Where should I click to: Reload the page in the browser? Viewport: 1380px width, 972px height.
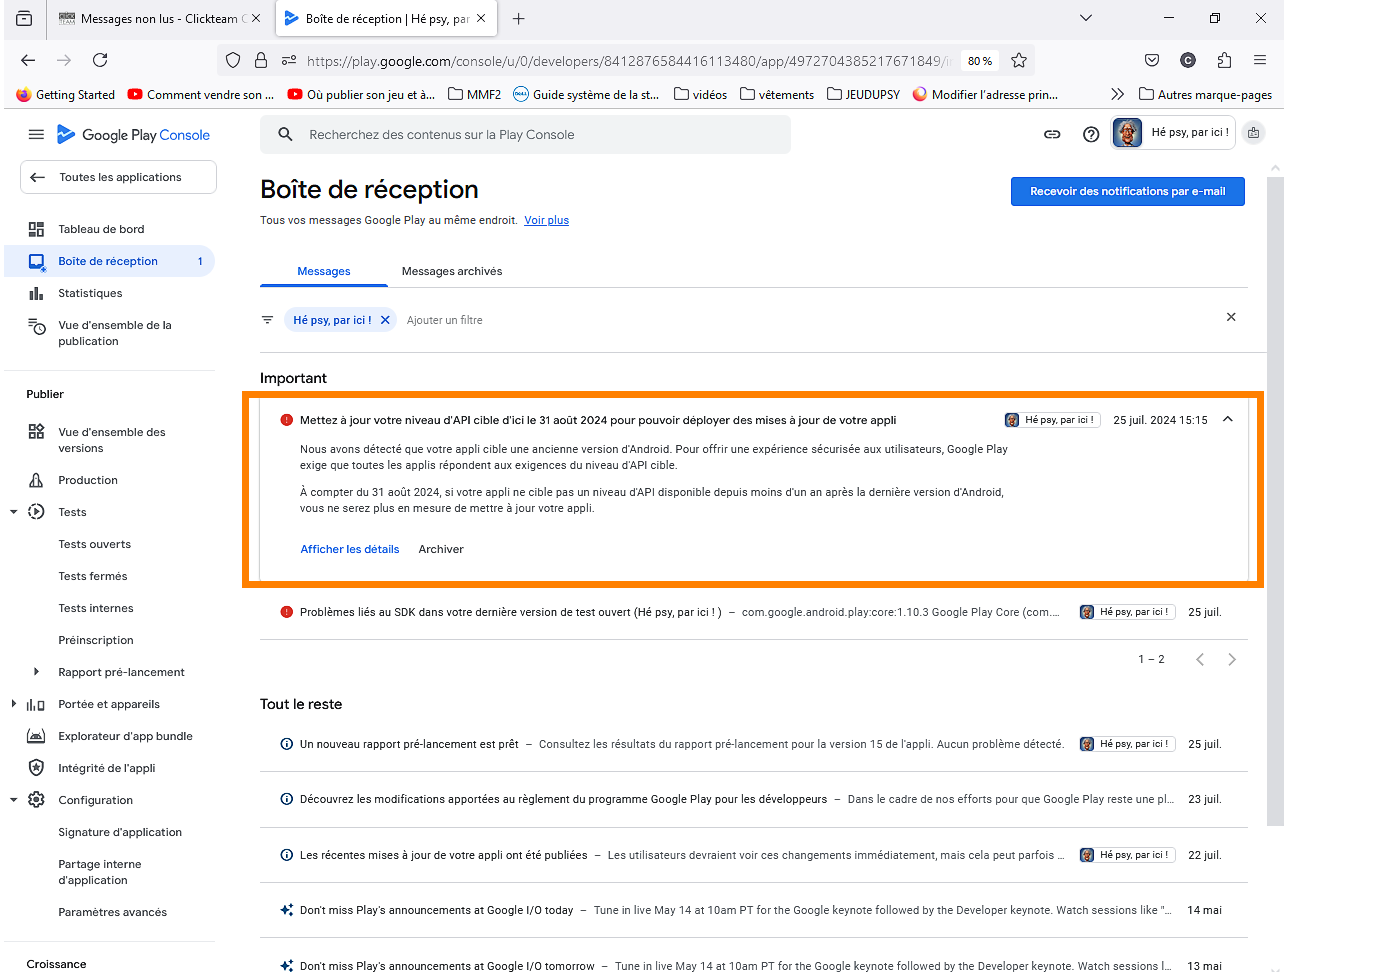100,61
